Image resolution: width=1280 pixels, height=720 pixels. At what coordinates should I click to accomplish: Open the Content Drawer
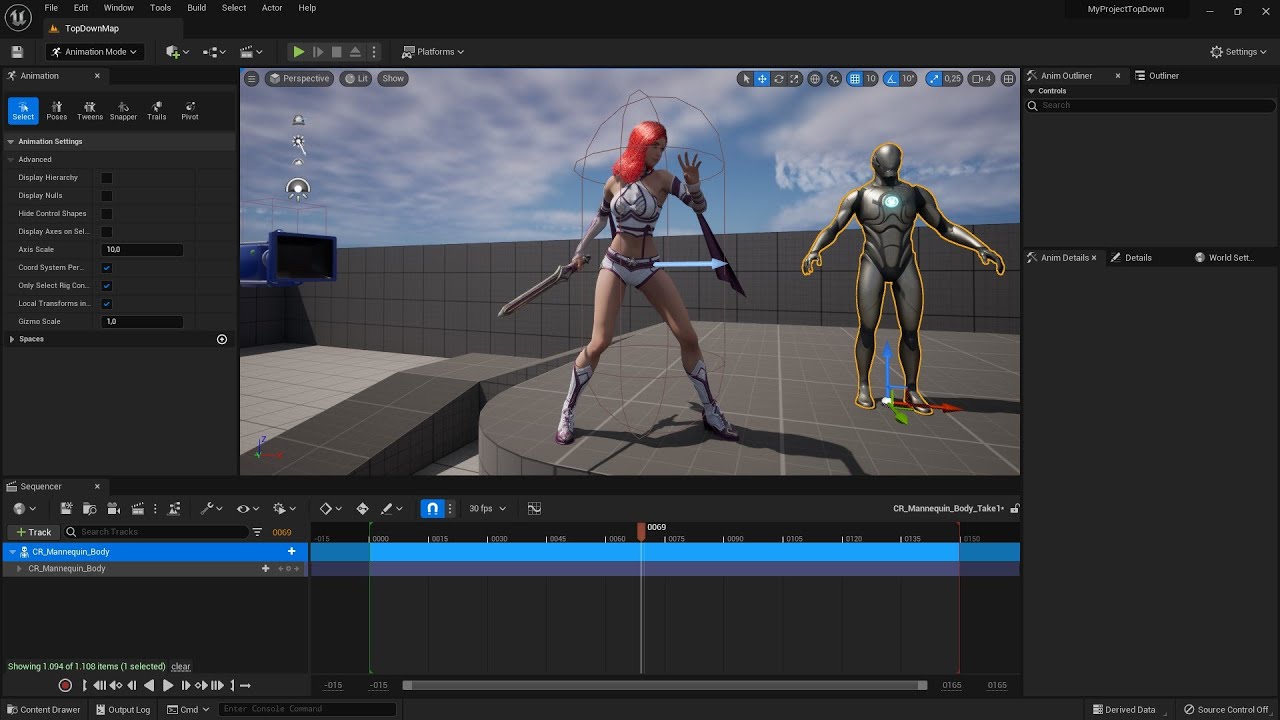[44, 710]
